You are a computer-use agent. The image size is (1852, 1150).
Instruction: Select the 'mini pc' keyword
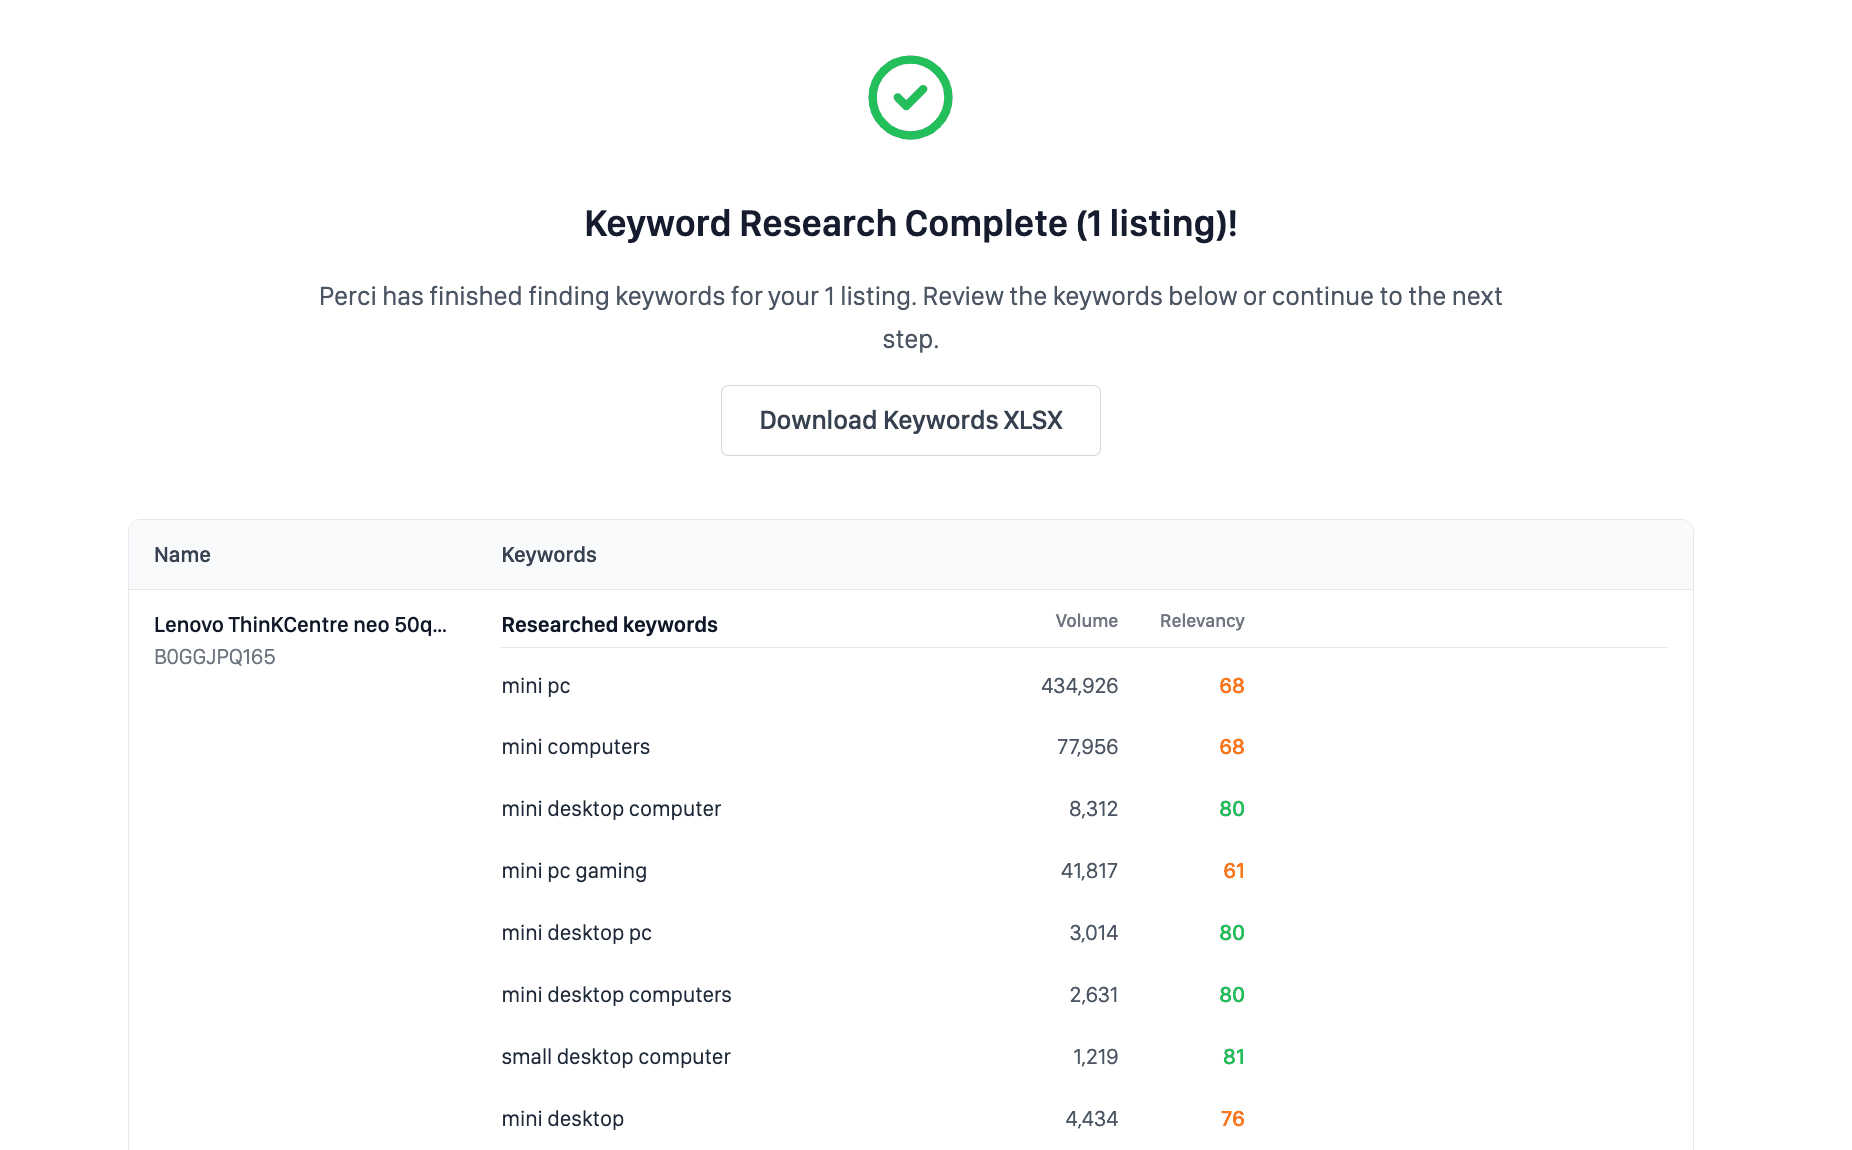click(x=536, y=686)
